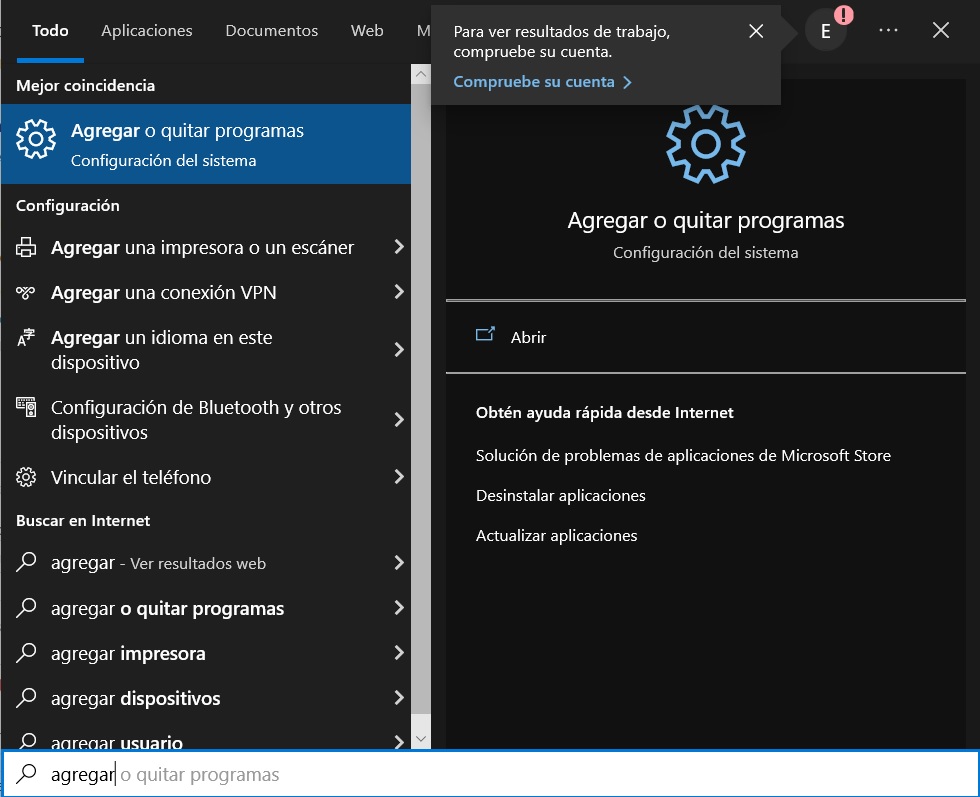Click the large gear icon in preview pane

coord(706,144)
